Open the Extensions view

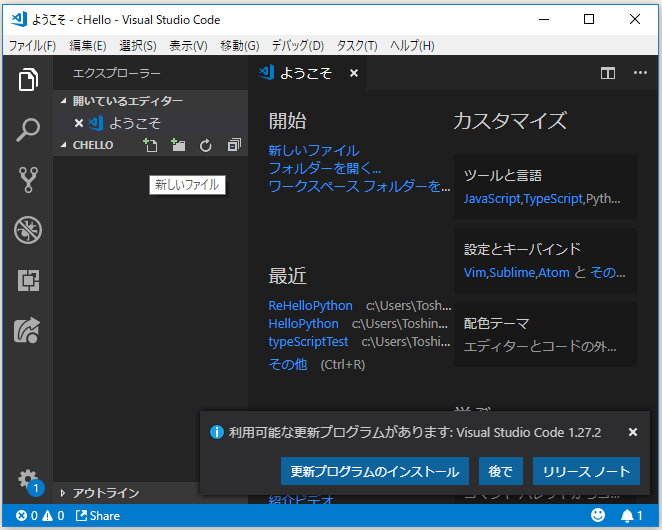click(x=28, y=280)
